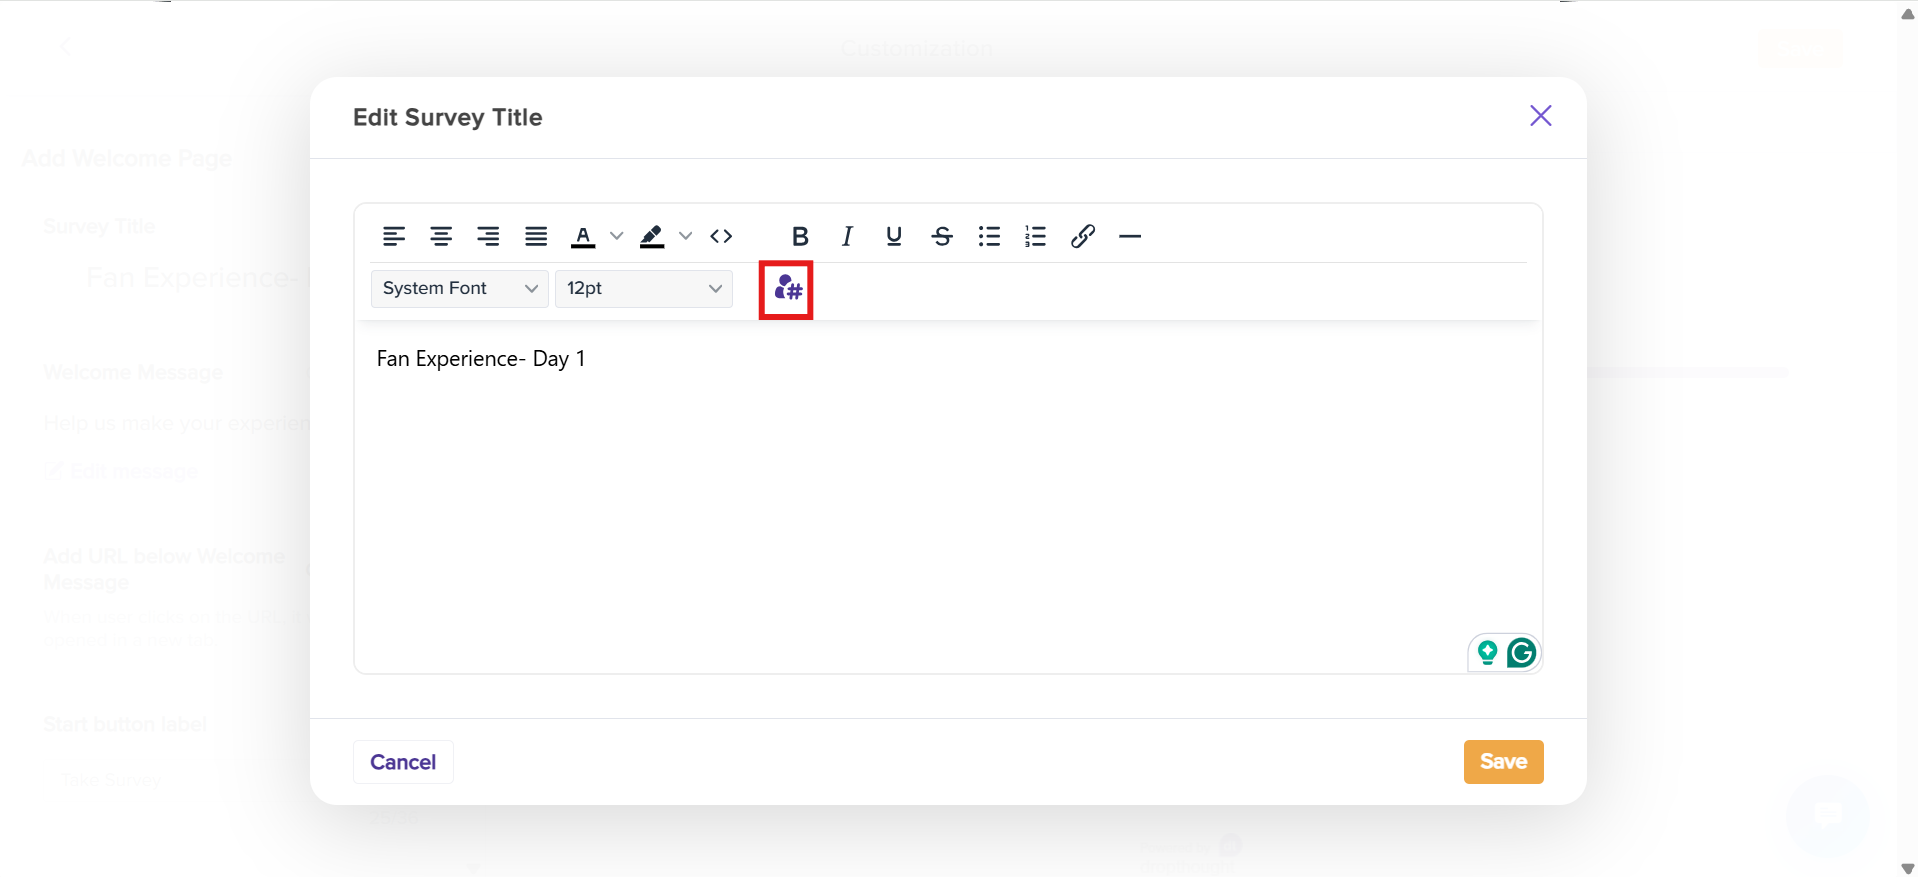Apply the highlight background color
1918x877 pixels.
652,236
